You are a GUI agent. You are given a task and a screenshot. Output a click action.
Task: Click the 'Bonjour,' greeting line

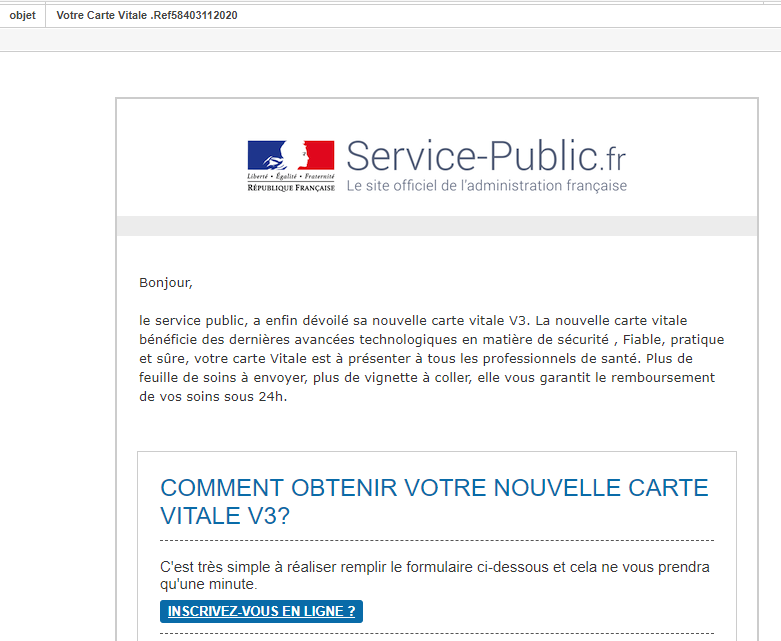tap(166, 283)
